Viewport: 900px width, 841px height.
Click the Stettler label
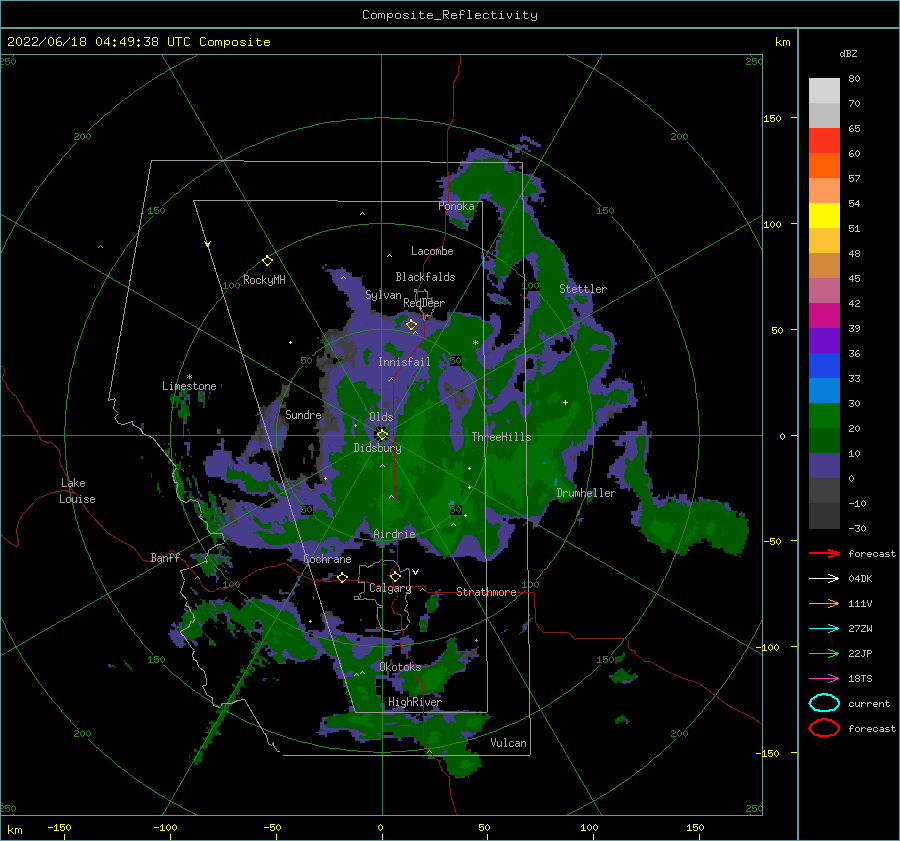click(x=583, y=289)
